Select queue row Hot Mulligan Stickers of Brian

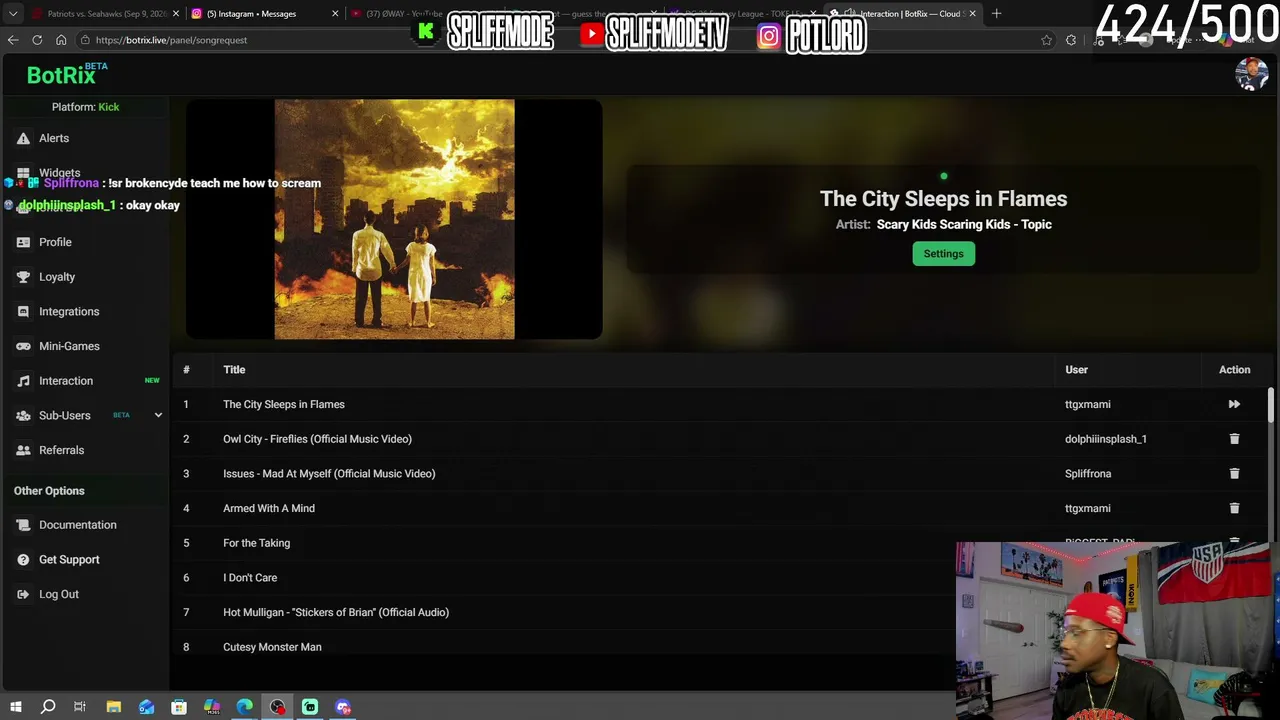(x=612, y=612)
